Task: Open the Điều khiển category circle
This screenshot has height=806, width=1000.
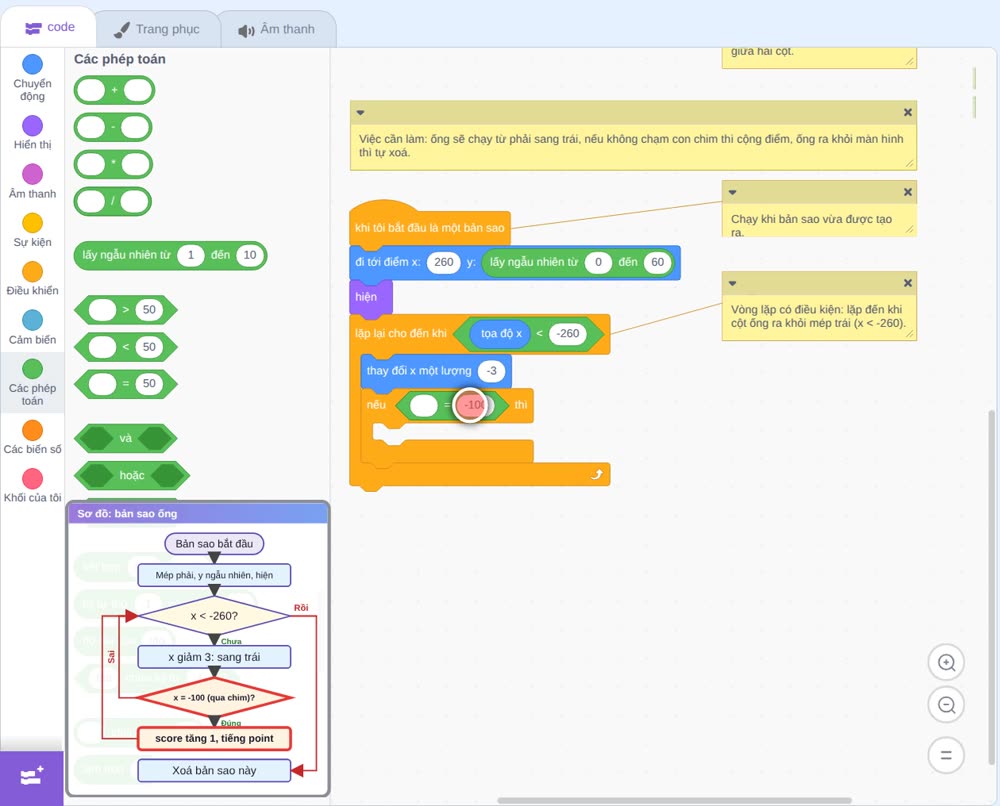Action: tap(32, 272)
